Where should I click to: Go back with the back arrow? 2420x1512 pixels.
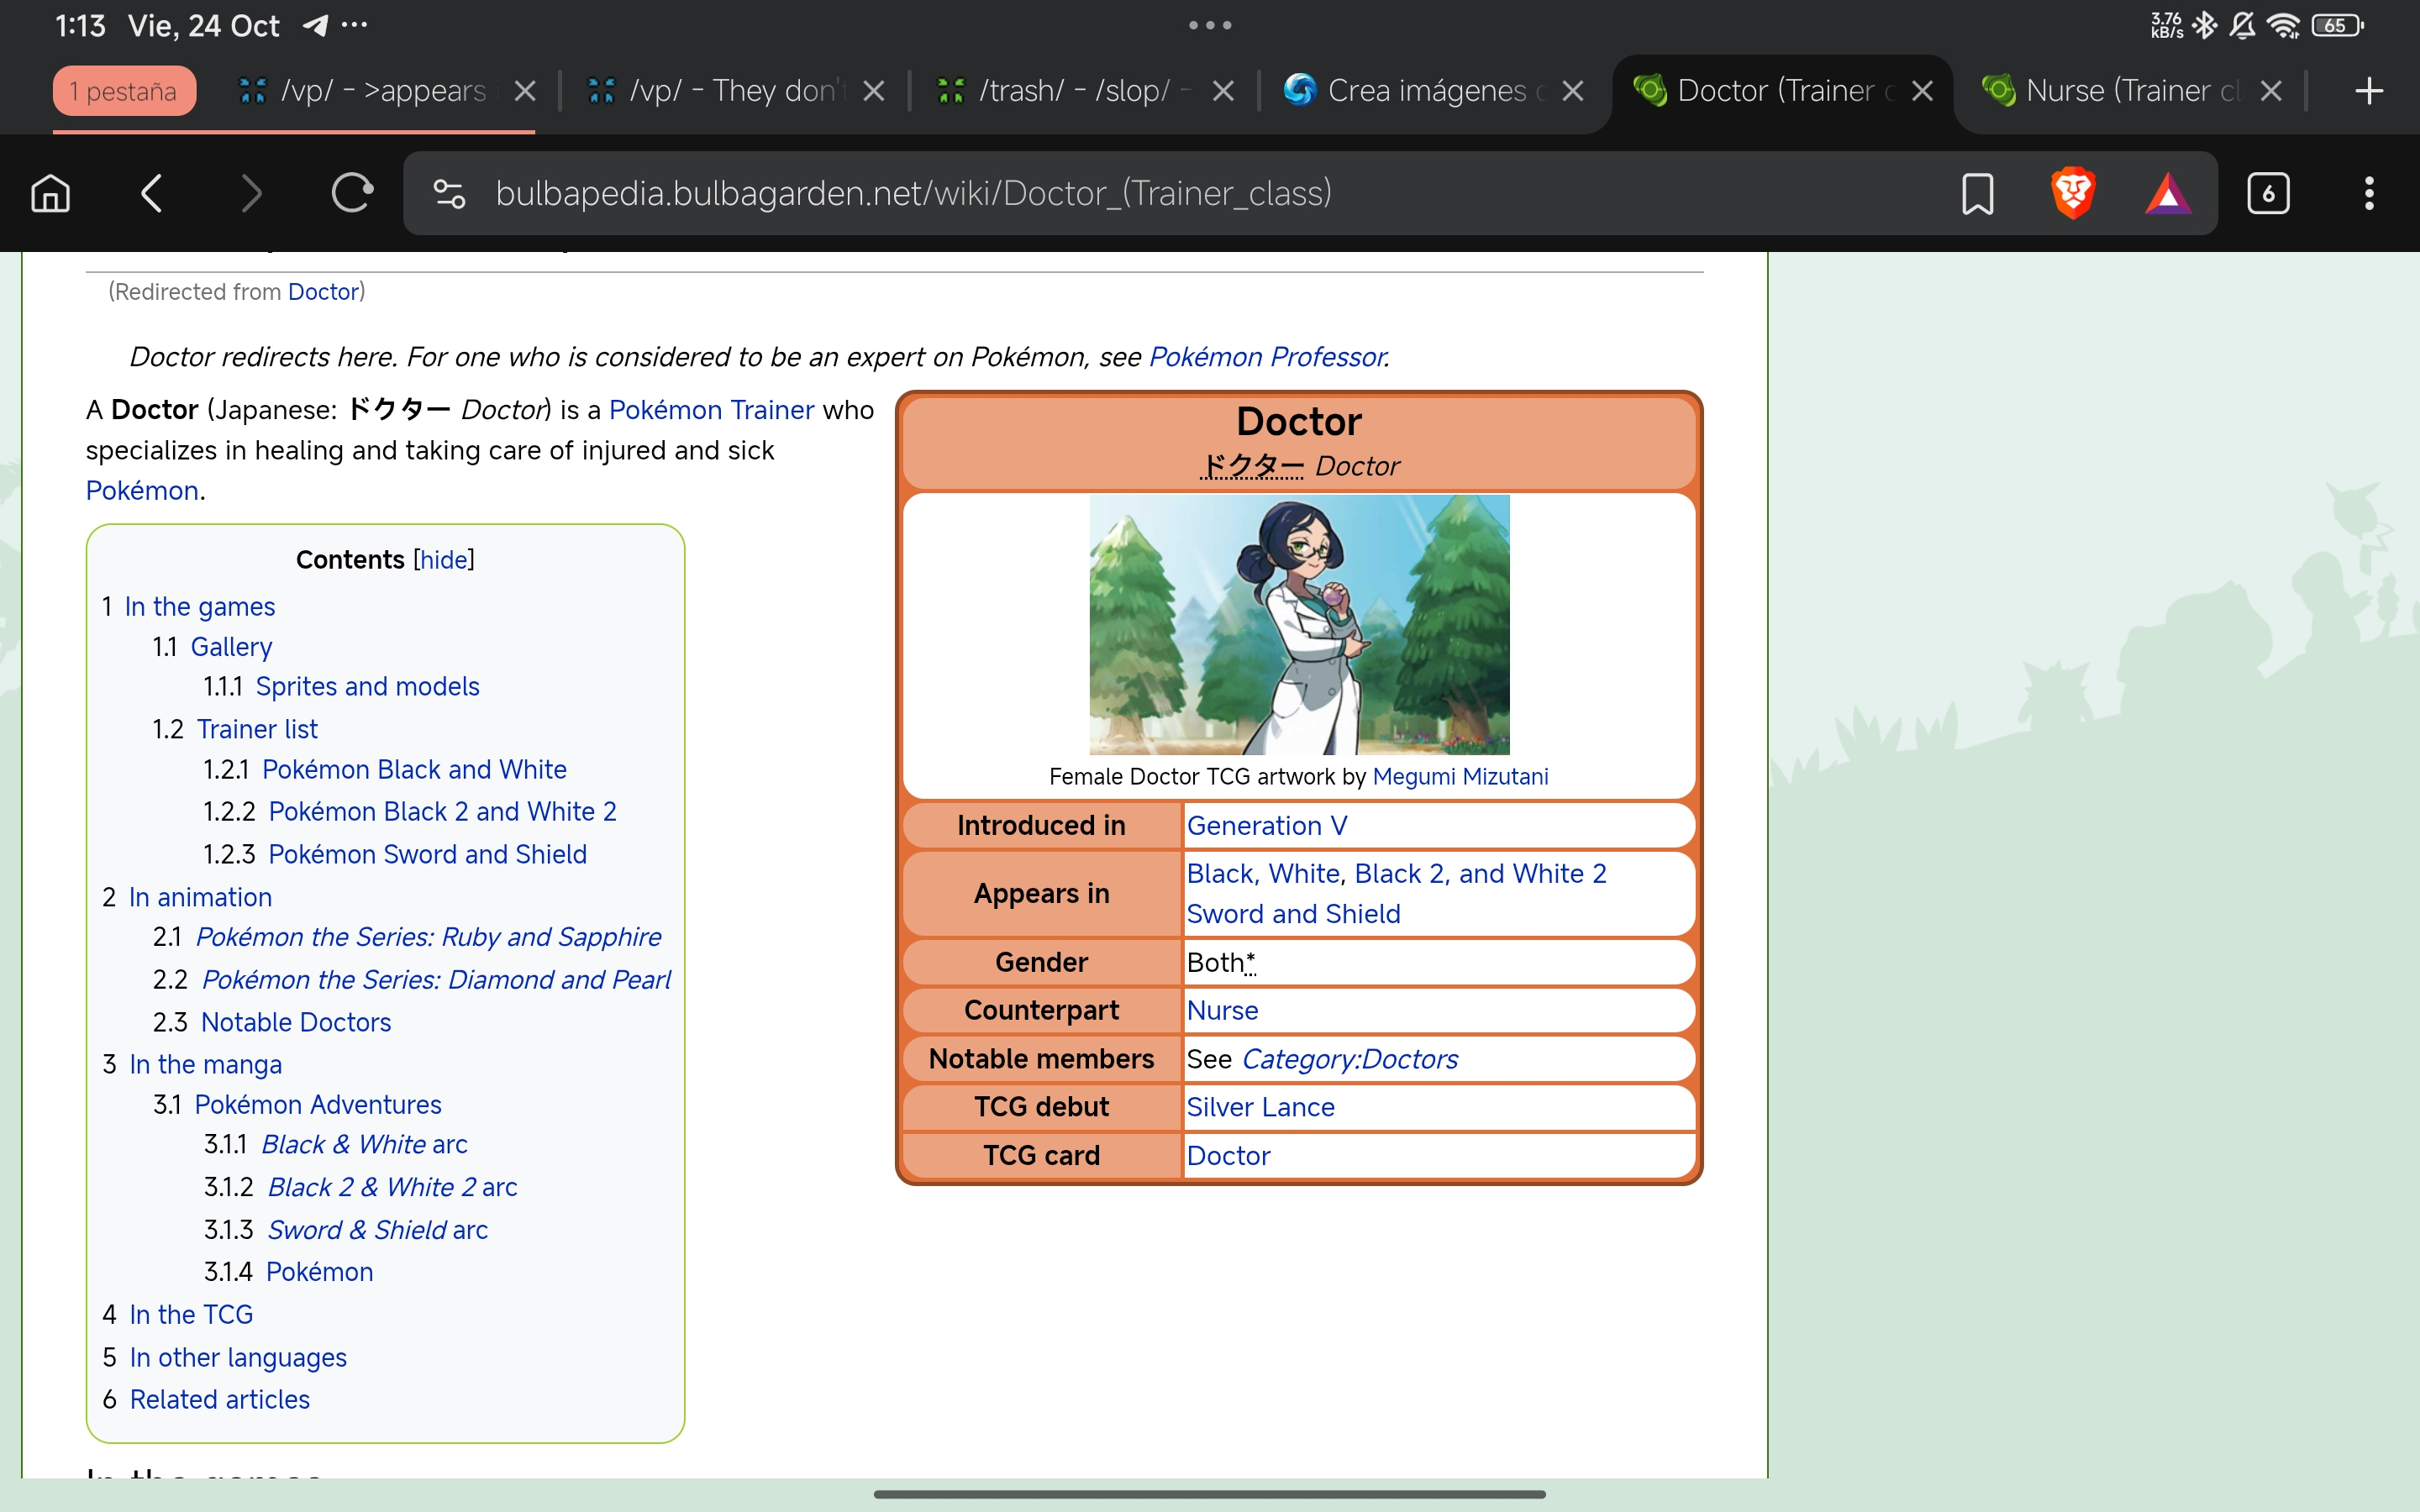[x=152, y=193]
